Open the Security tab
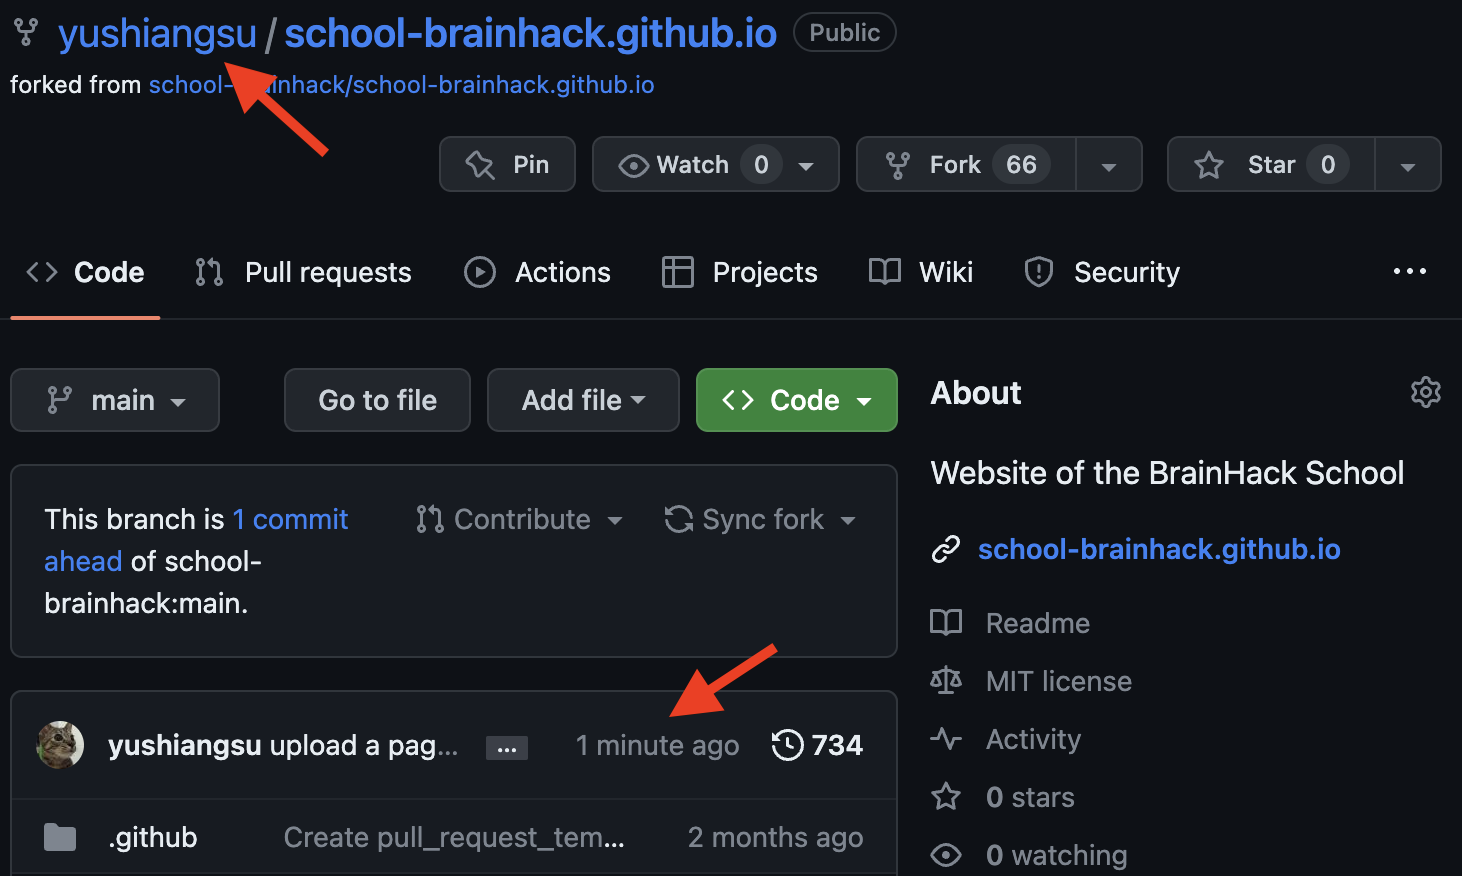Image resolution: width=1462 pixels, height=876 pixels. pyautogui.click(x=1102, y=272)
